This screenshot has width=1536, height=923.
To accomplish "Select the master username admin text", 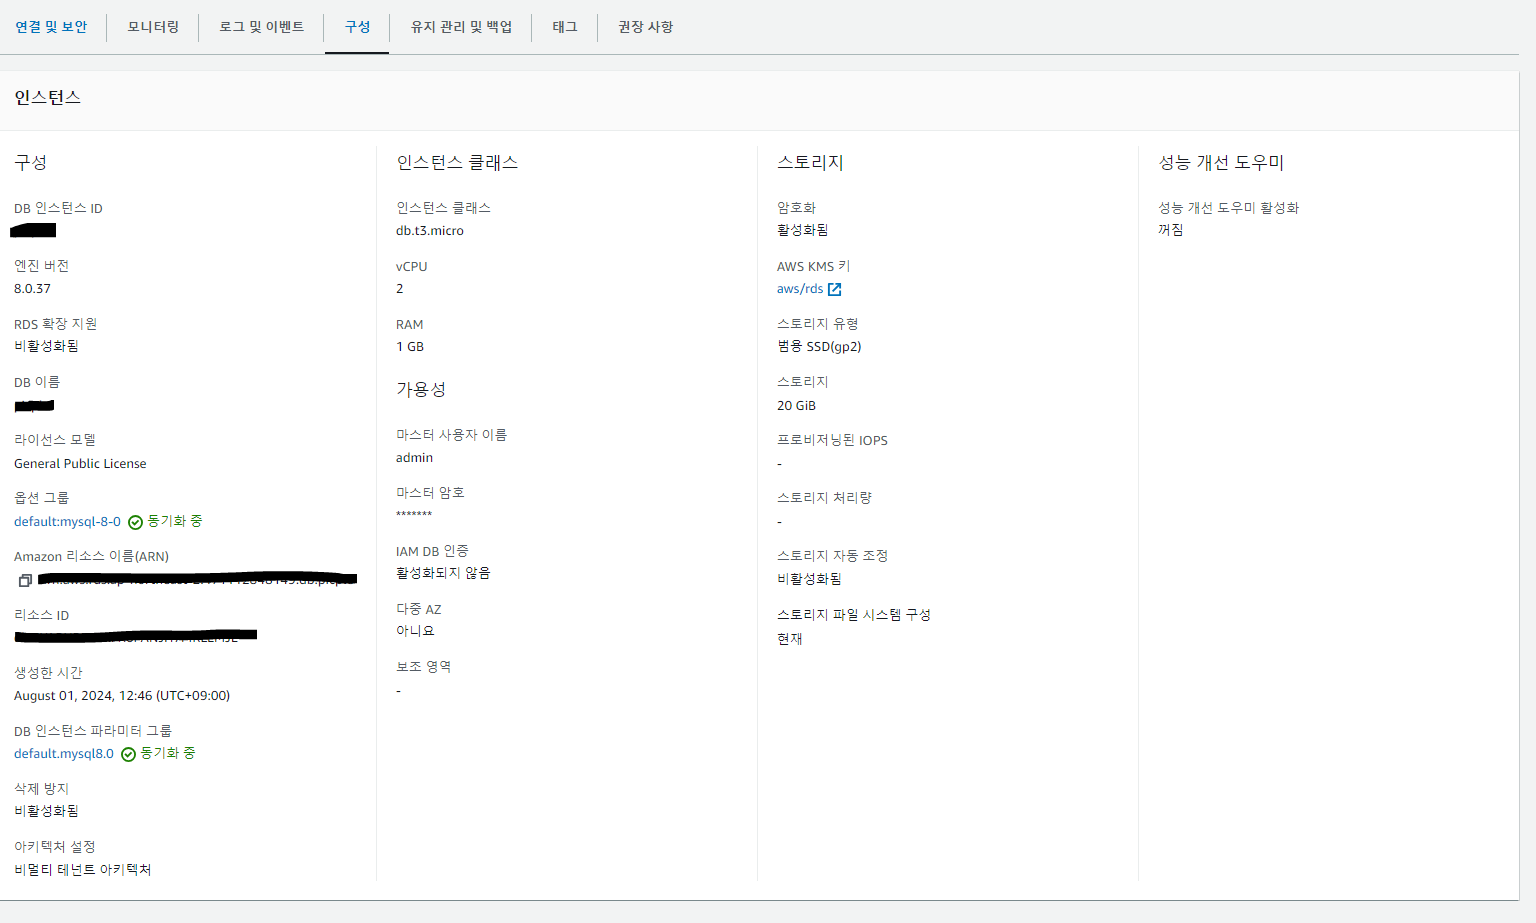I will pos(414,458).
